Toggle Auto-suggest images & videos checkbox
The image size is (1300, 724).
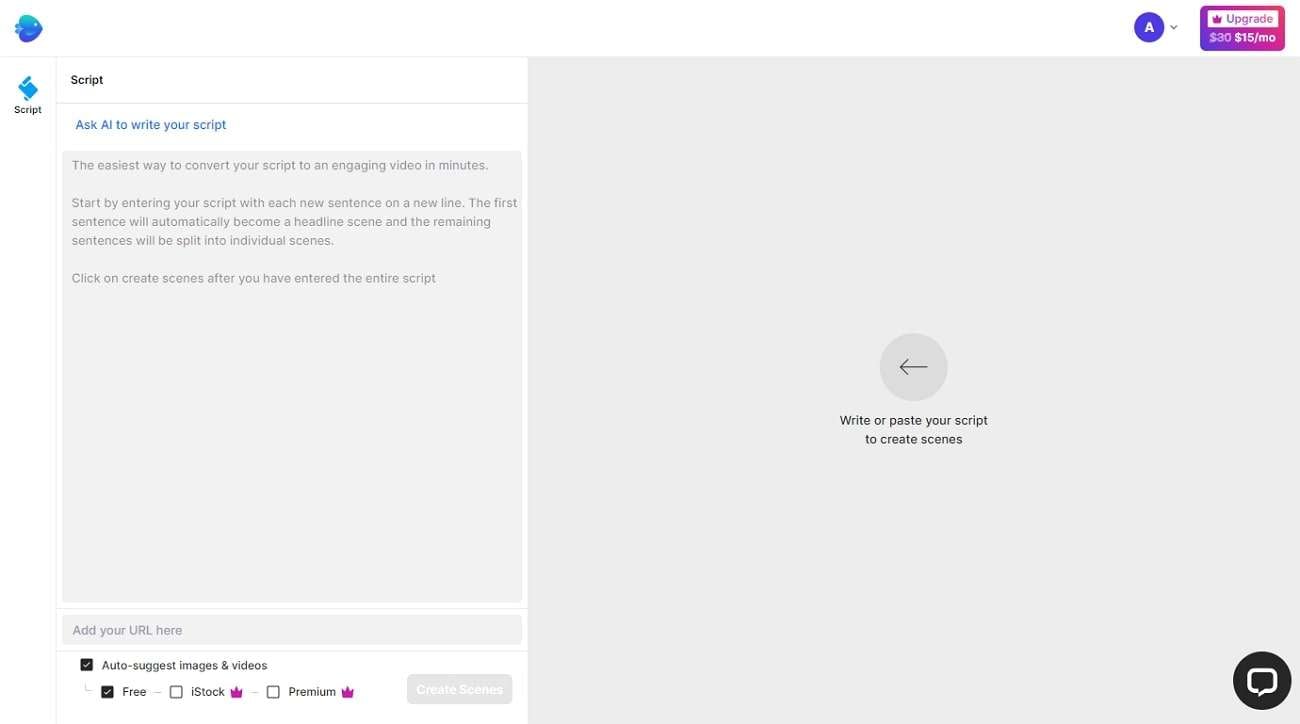click(87, 665)
